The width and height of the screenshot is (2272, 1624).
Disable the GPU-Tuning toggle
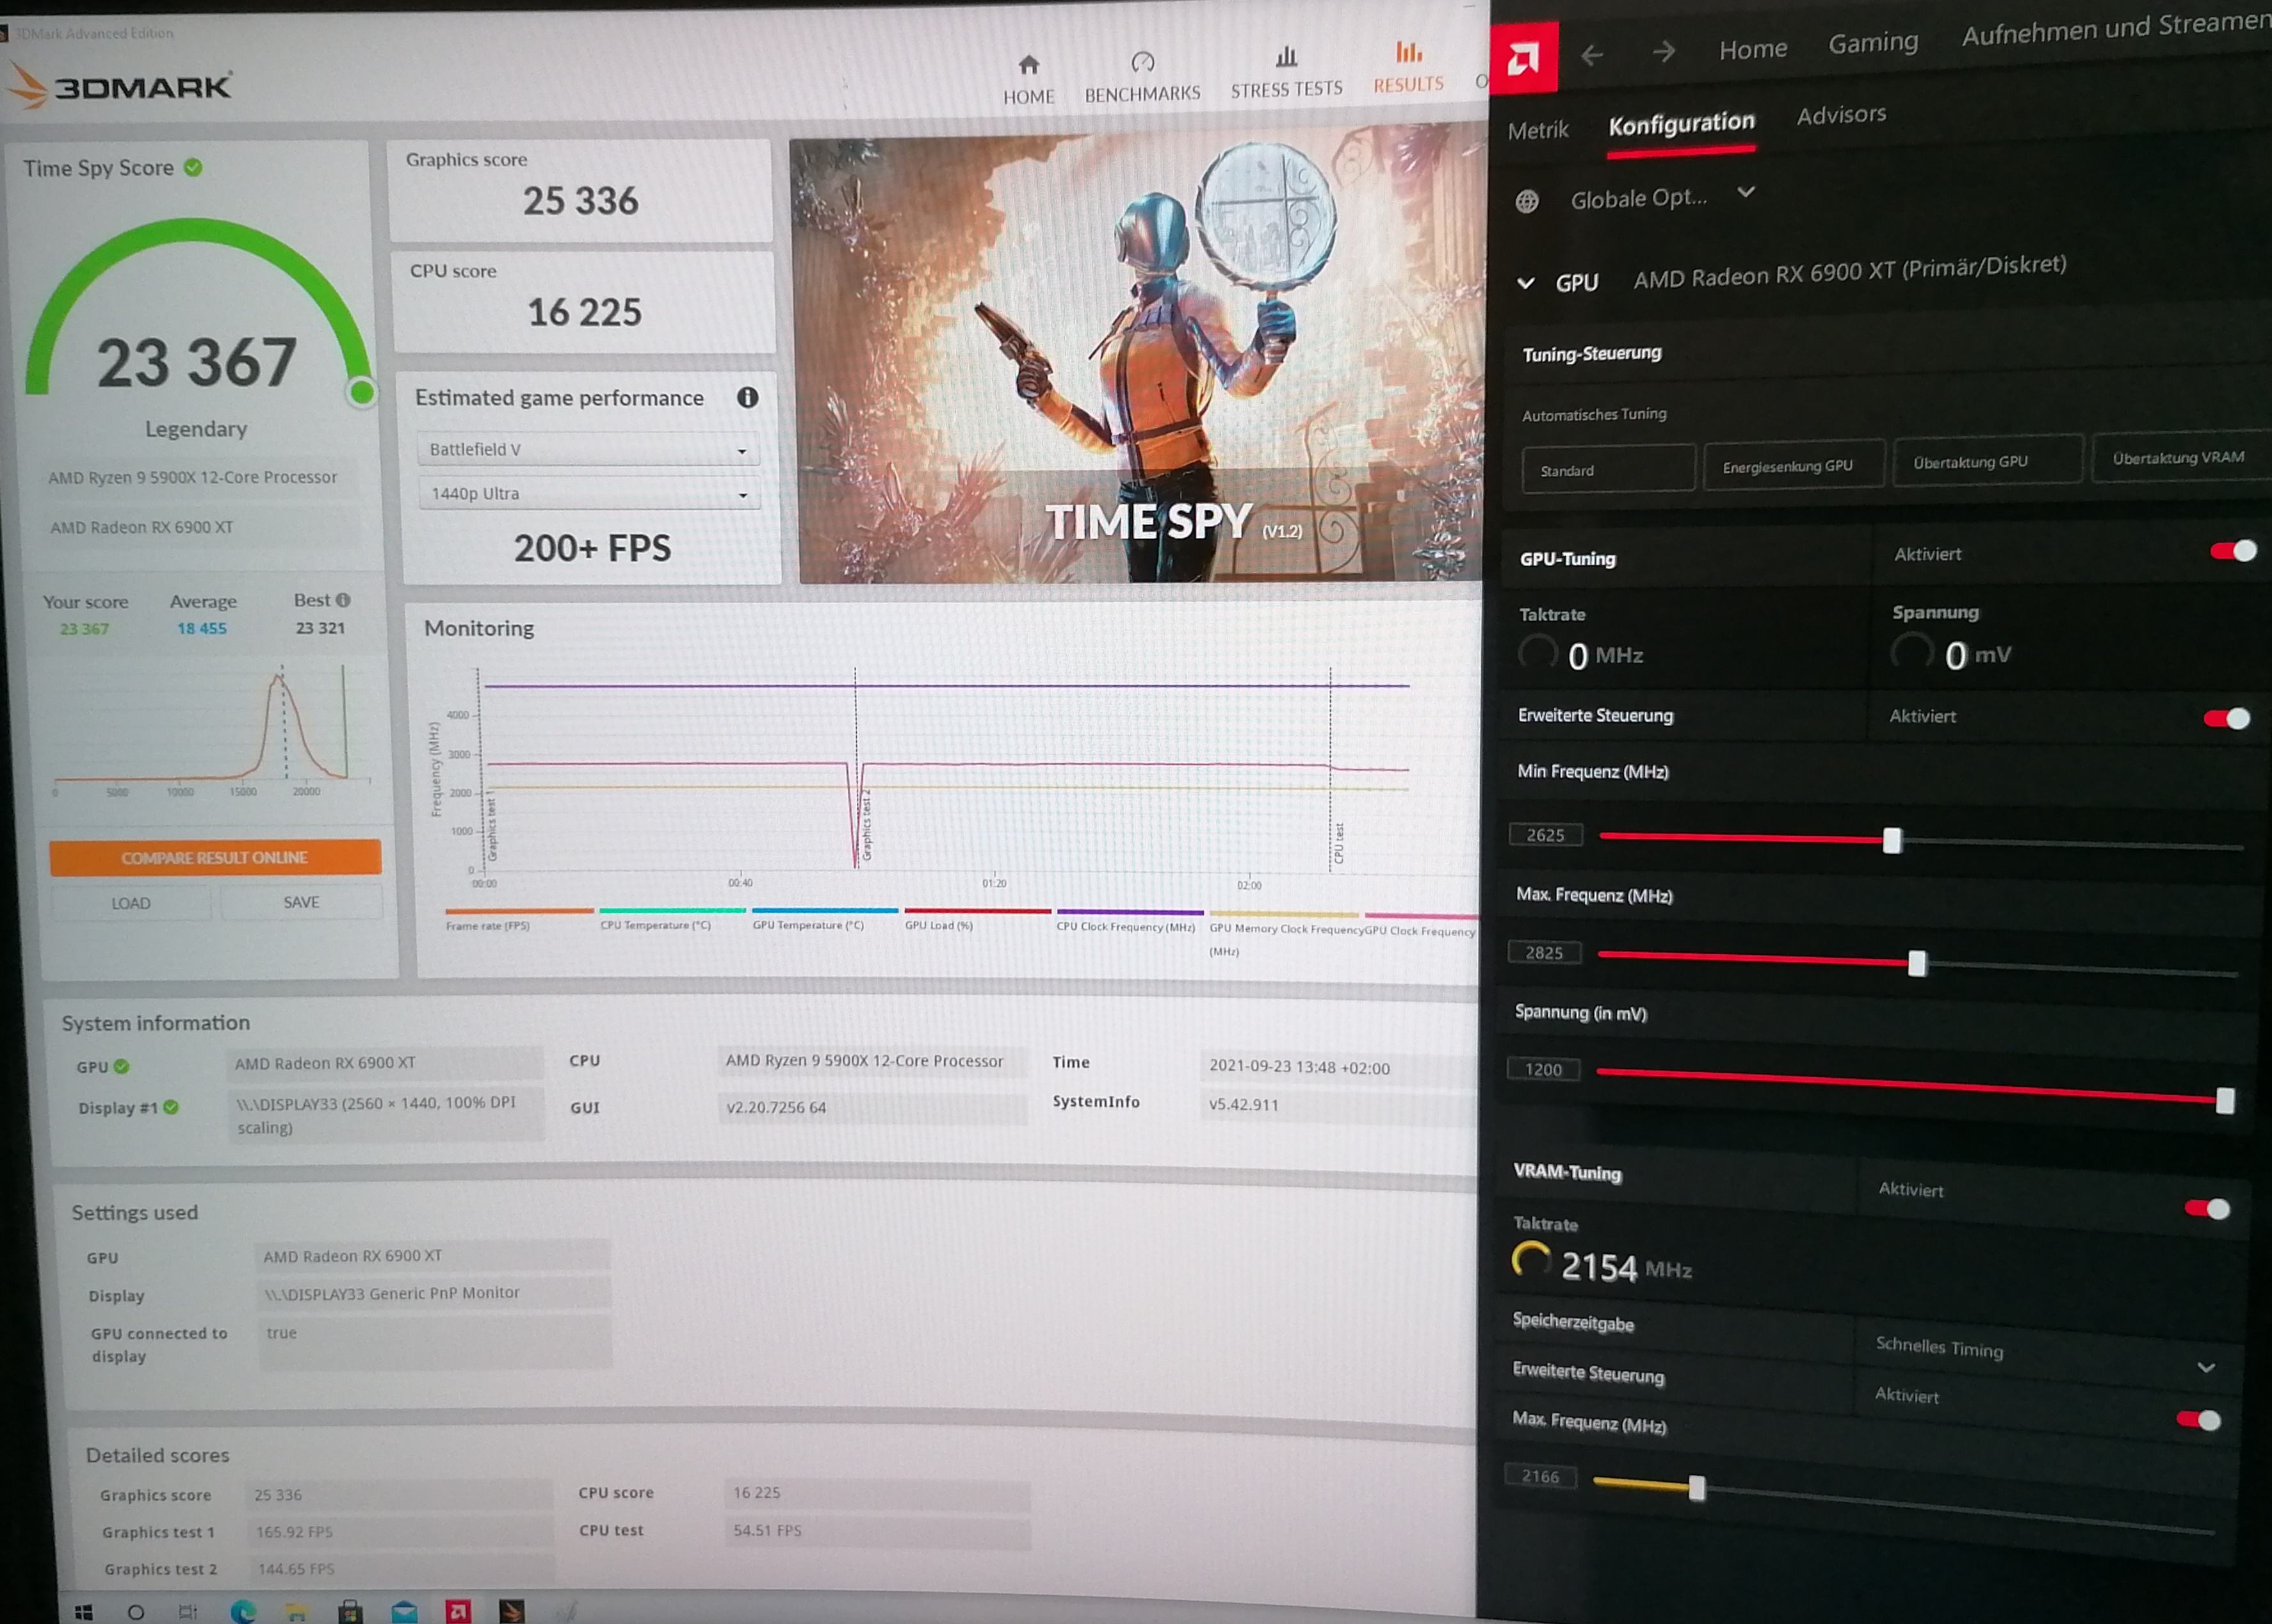(x=2233, y=551)
